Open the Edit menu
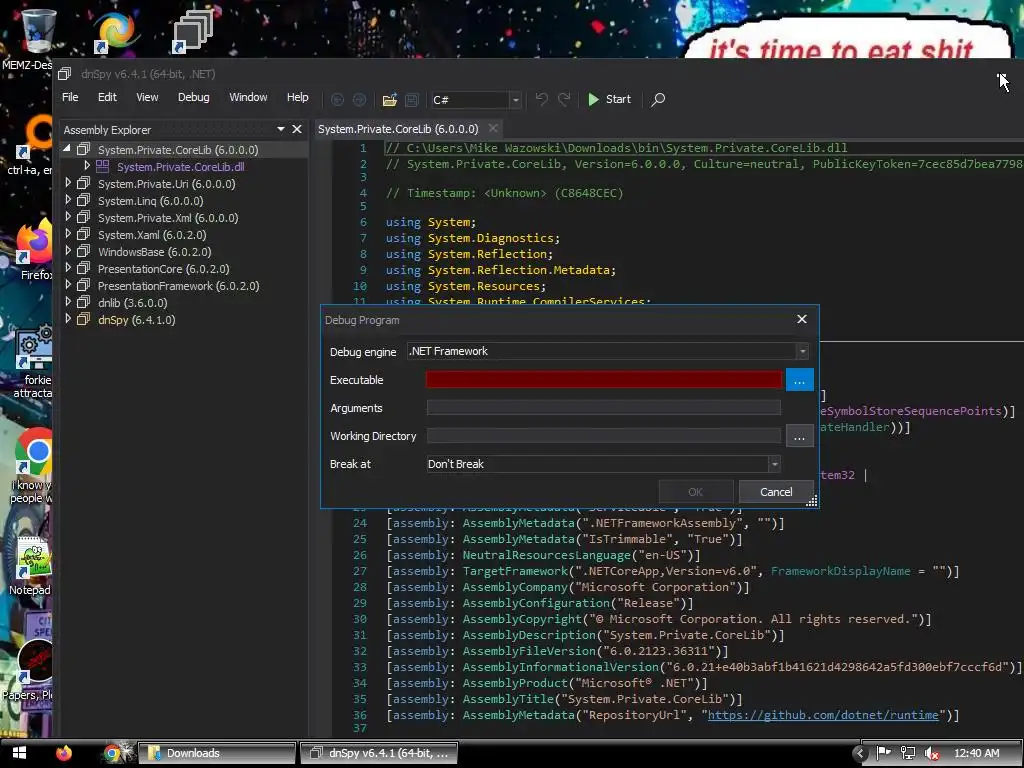The image size is (1024, 768). click(107, 97)
